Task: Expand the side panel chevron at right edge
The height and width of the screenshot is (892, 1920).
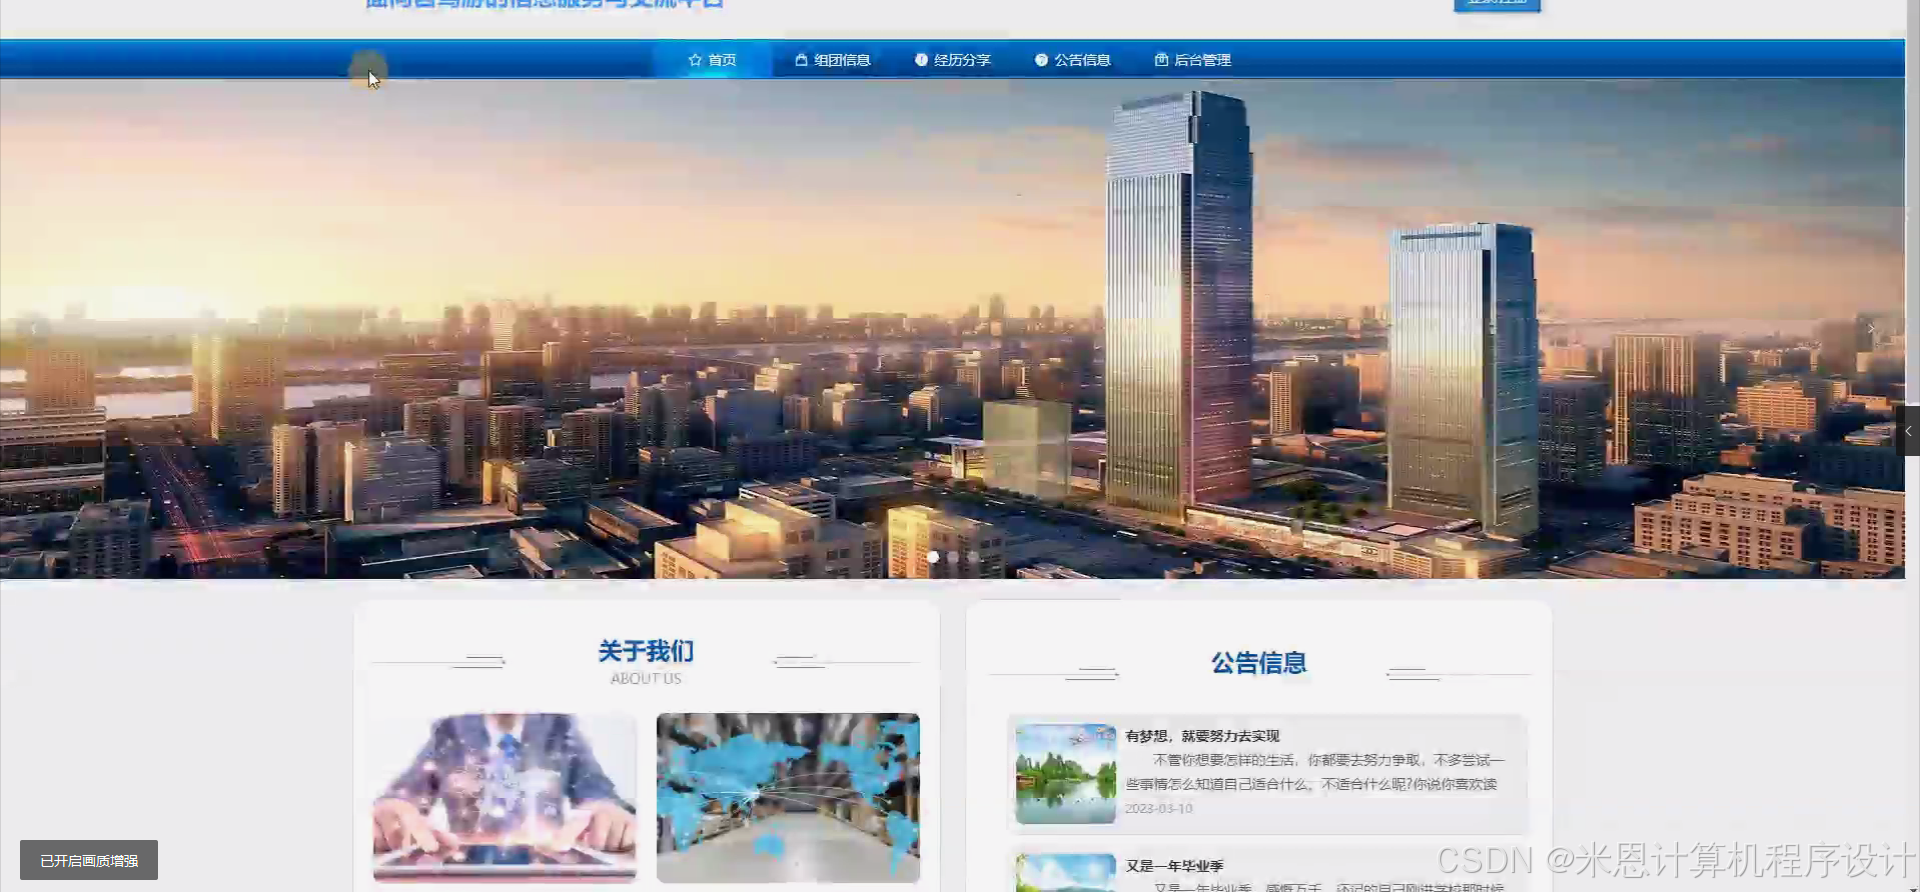Action: coord(1908,431)
